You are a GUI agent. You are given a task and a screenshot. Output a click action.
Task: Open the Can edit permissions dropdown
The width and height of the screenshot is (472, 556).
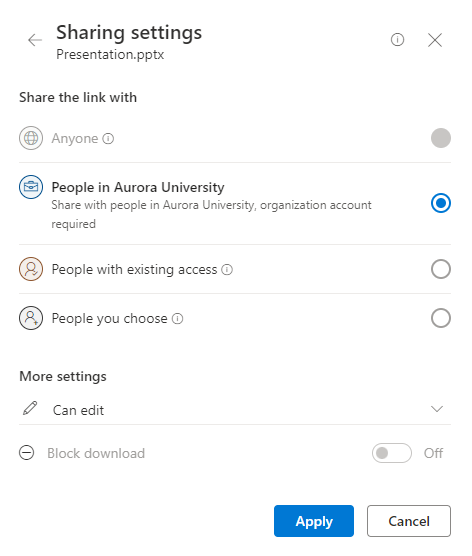(235, 410)
